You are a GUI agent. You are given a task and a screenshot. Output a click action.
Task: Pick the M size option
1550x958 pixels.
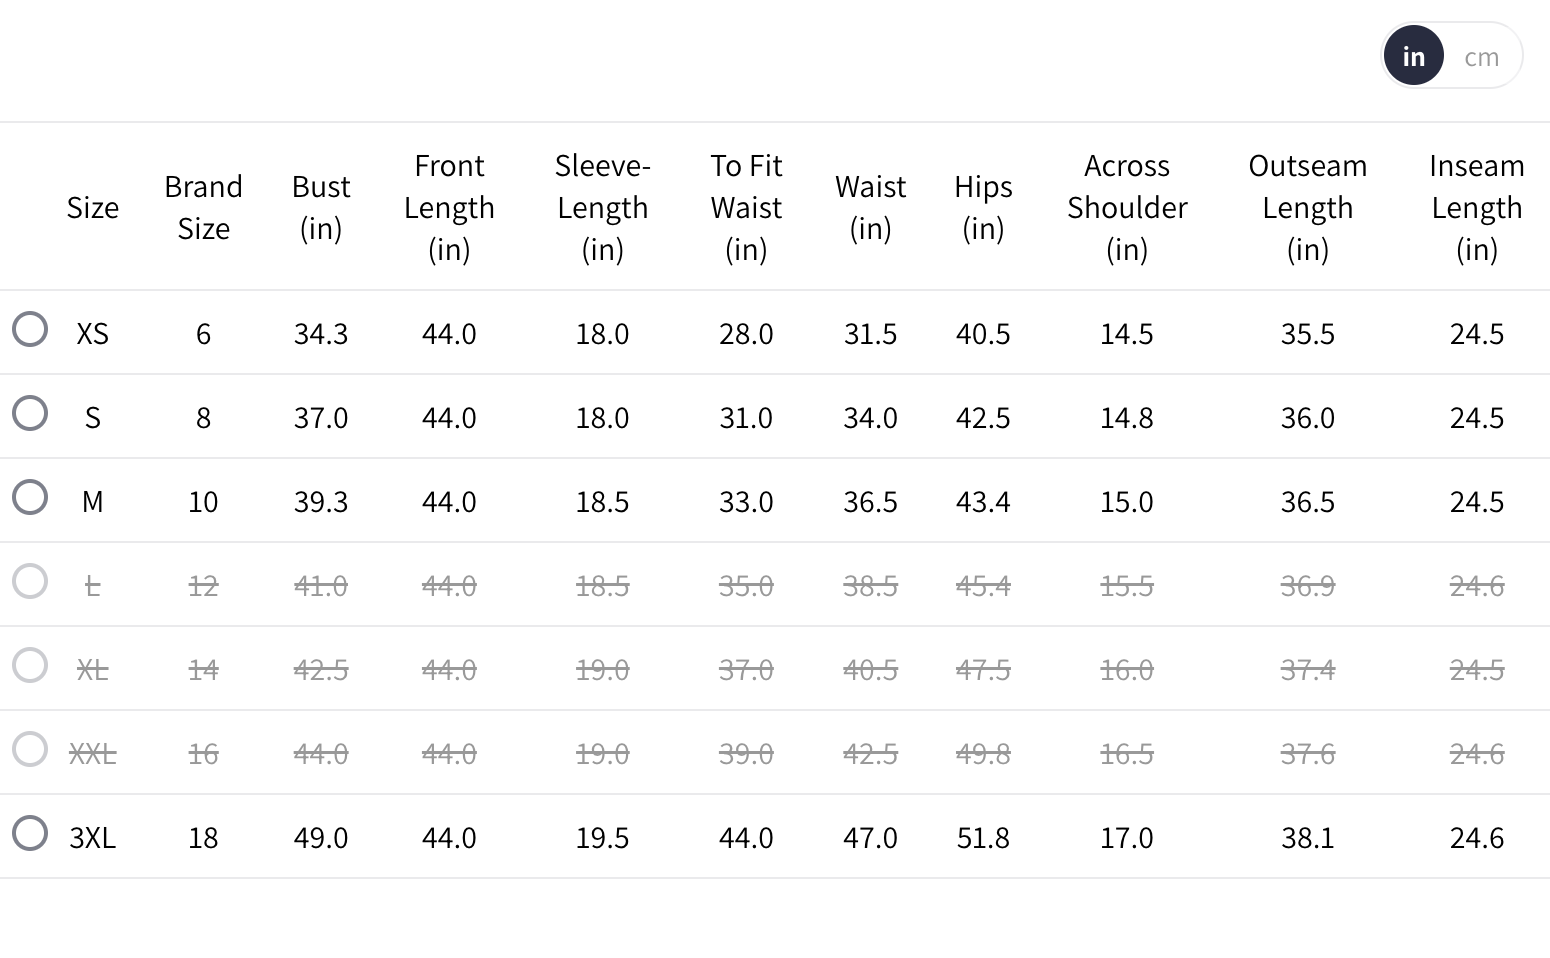(x=30, y=497)
